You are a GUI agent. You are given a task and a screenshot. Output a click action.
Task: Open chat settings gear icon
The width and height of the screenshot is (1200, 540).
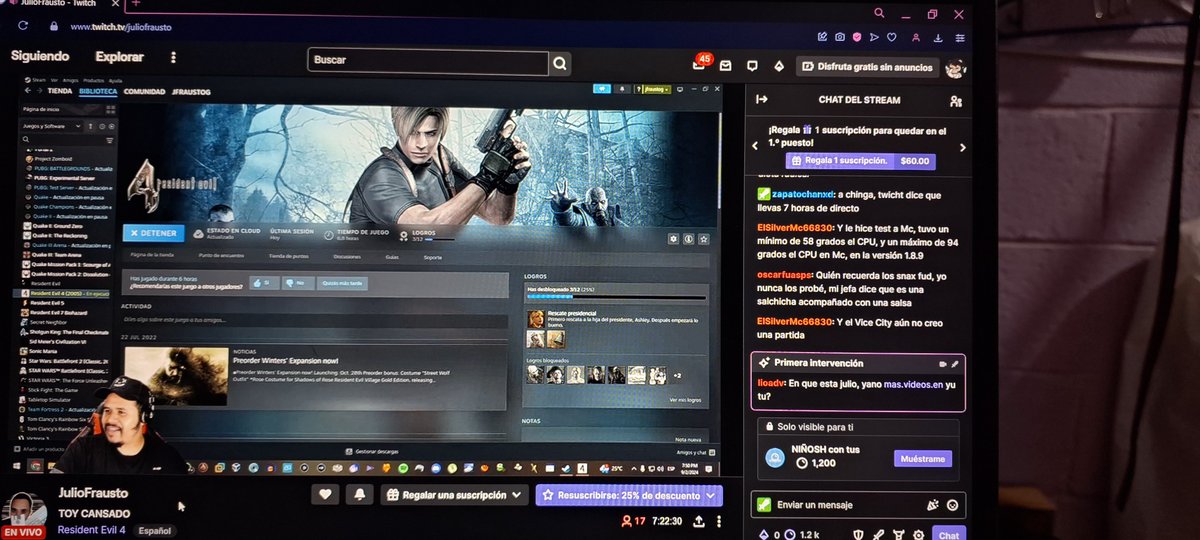[x=919, y=535]
